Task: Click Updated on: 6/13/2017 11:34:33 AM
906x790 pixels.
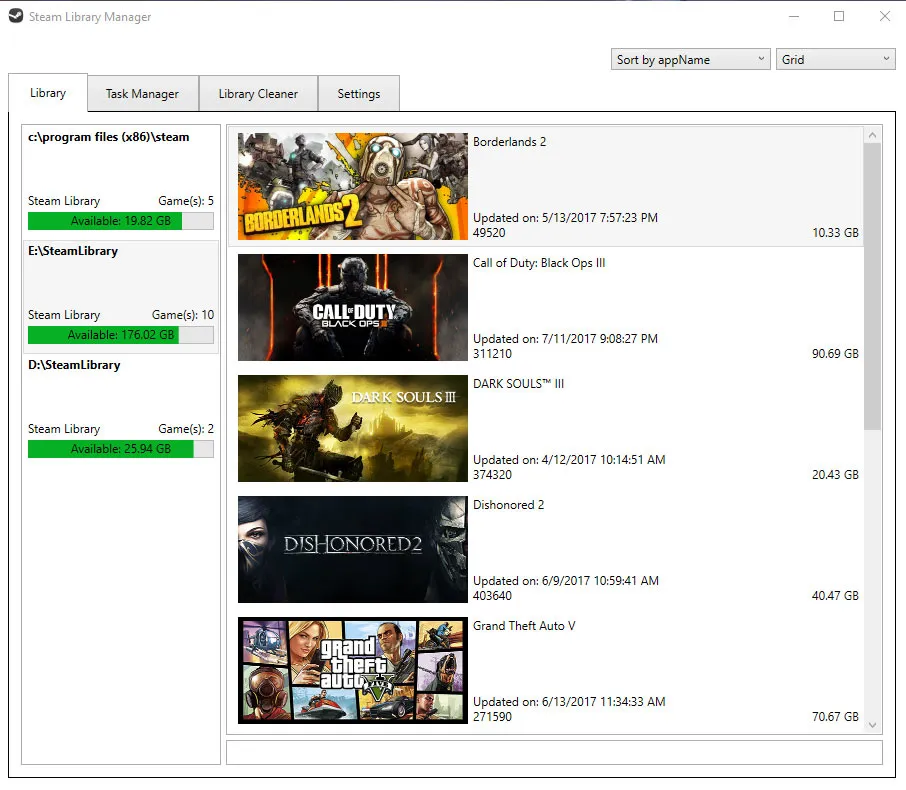Action: tap(569, 702)
